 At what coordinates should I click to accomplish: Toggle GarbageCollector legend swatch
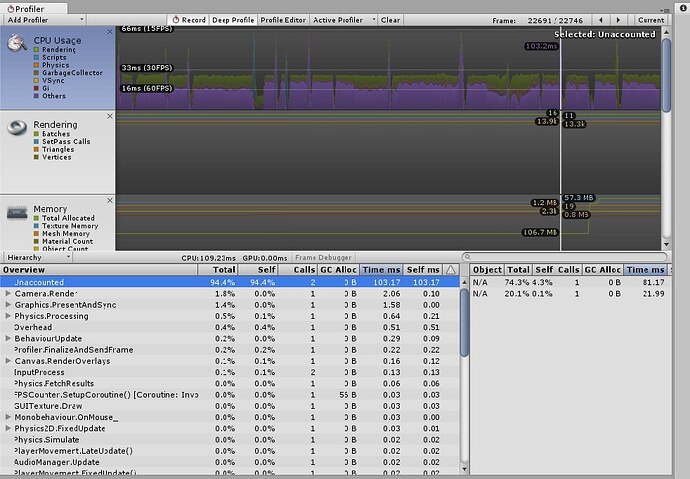click(37, 73)
